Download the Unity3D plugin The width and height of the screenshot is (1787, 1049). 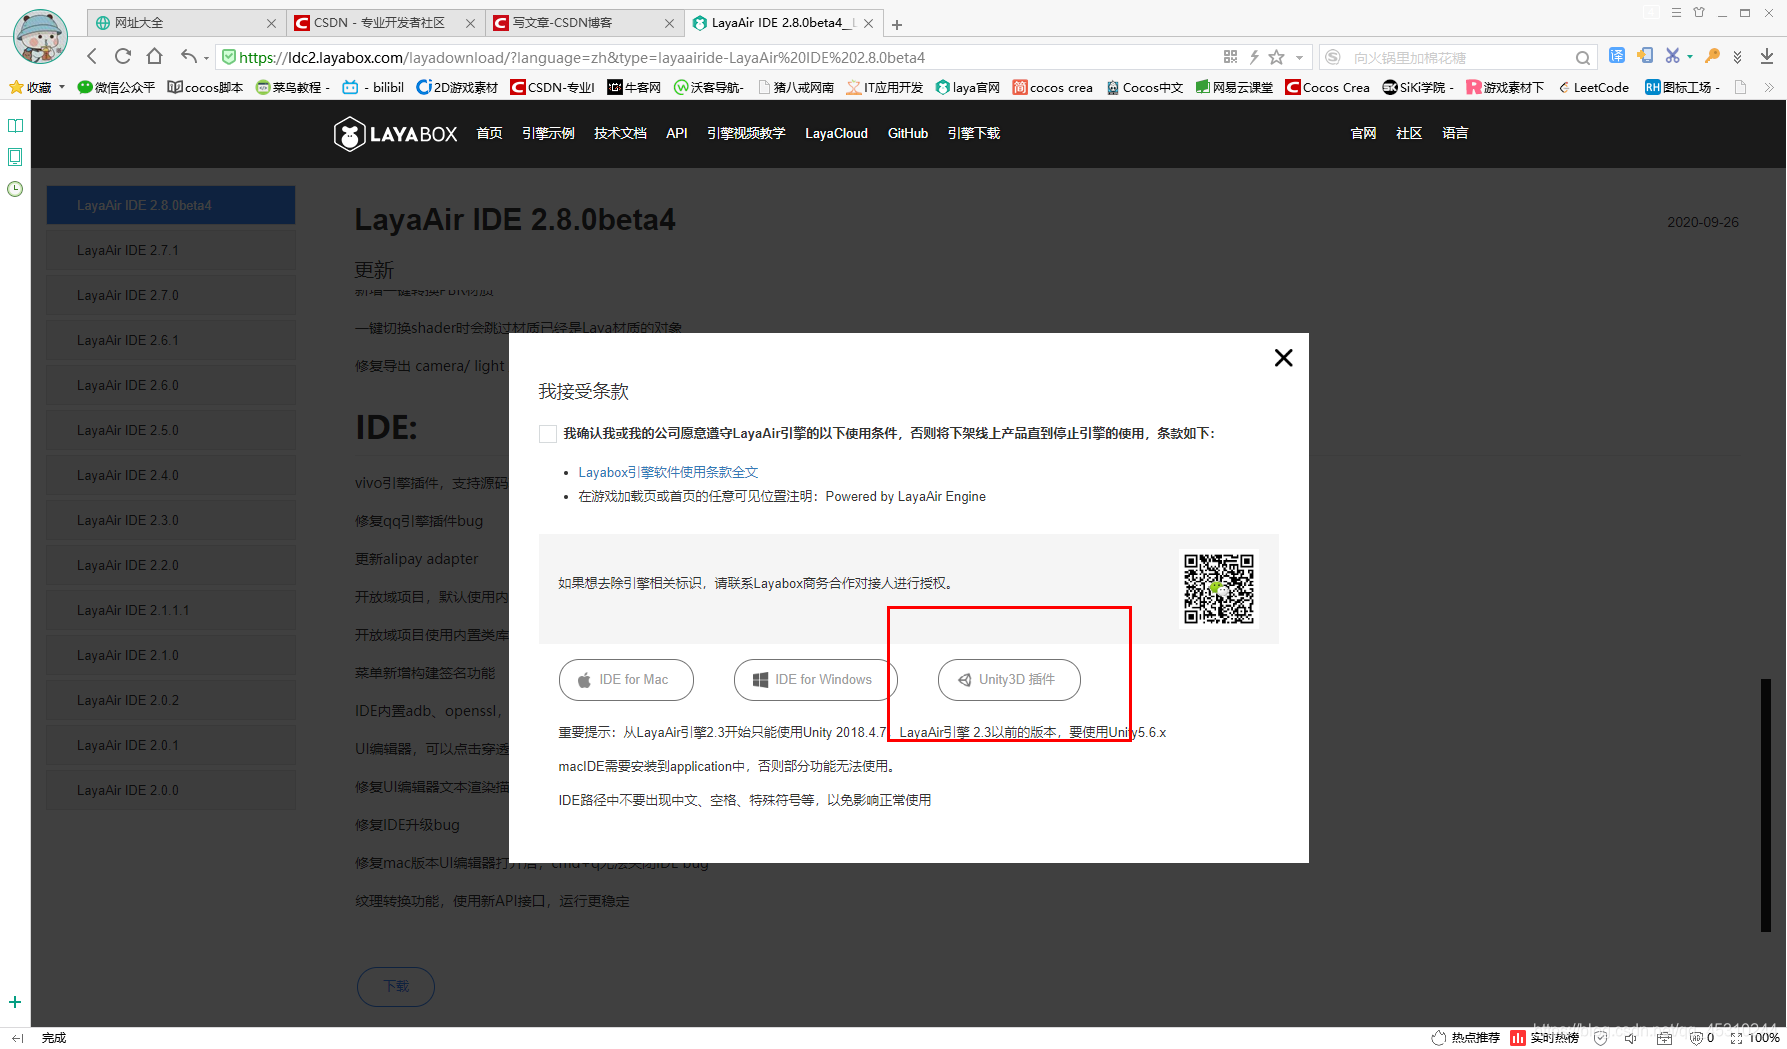tap(1008, 680)
